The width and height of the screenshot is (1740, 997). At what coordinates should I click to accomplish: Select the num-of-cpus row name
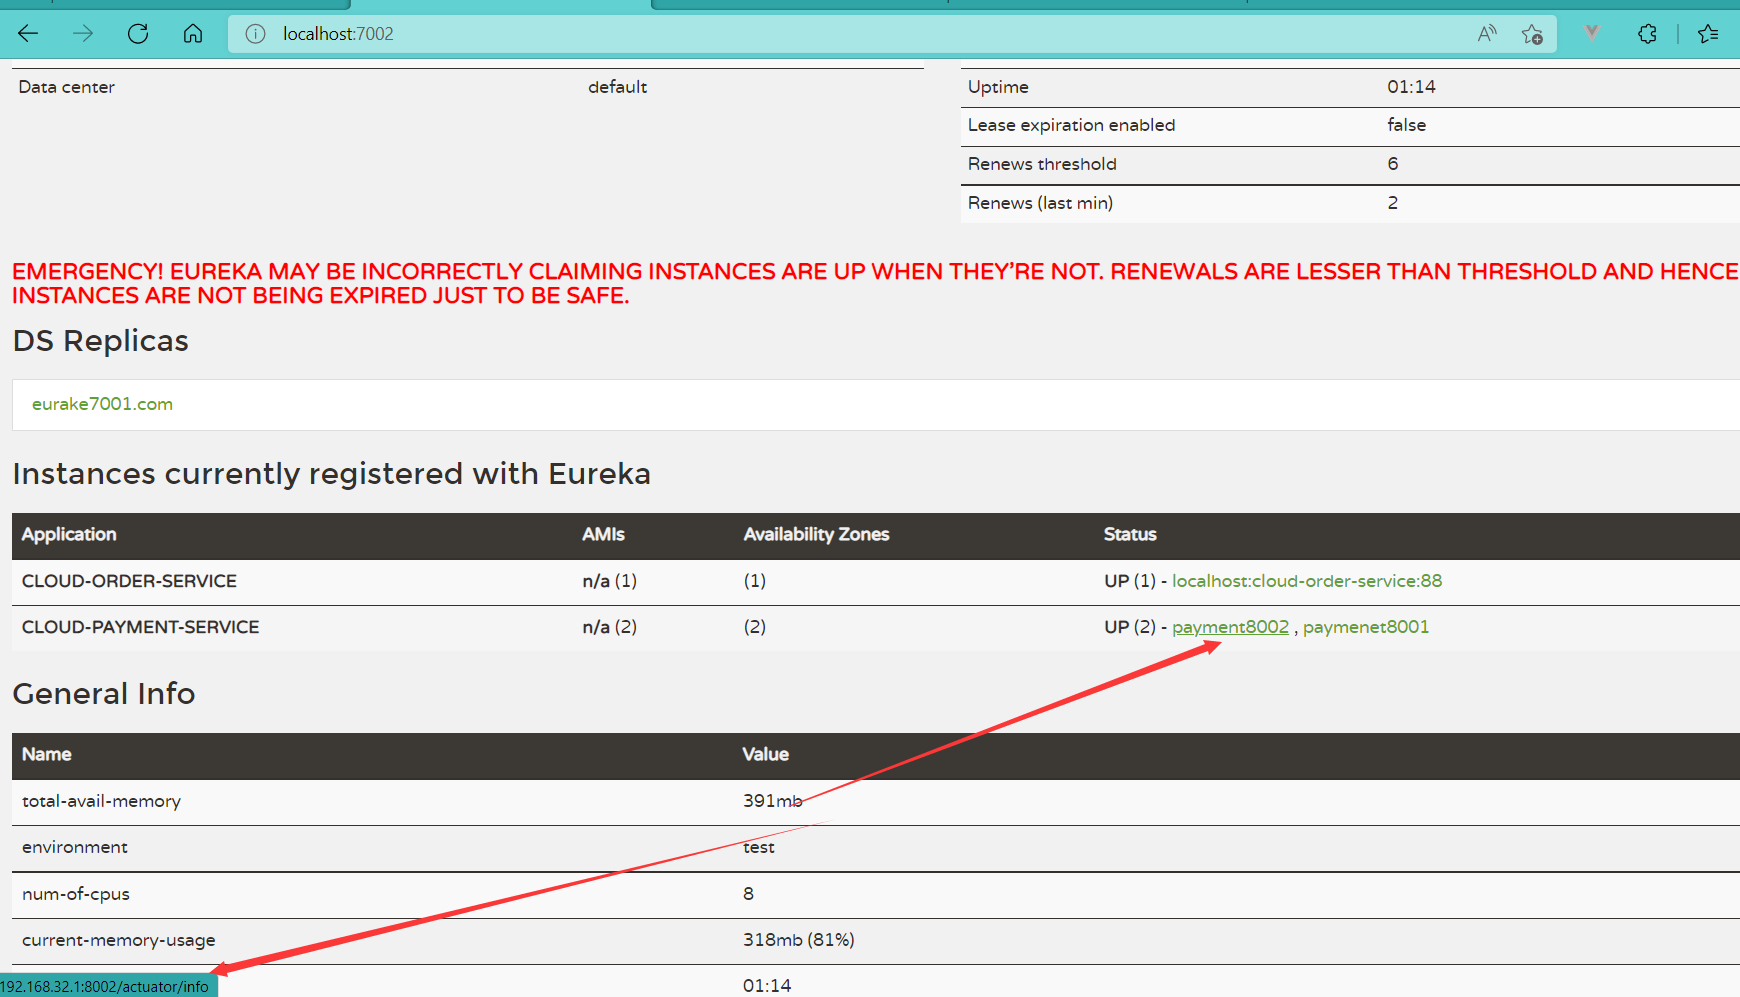(76, 894)
